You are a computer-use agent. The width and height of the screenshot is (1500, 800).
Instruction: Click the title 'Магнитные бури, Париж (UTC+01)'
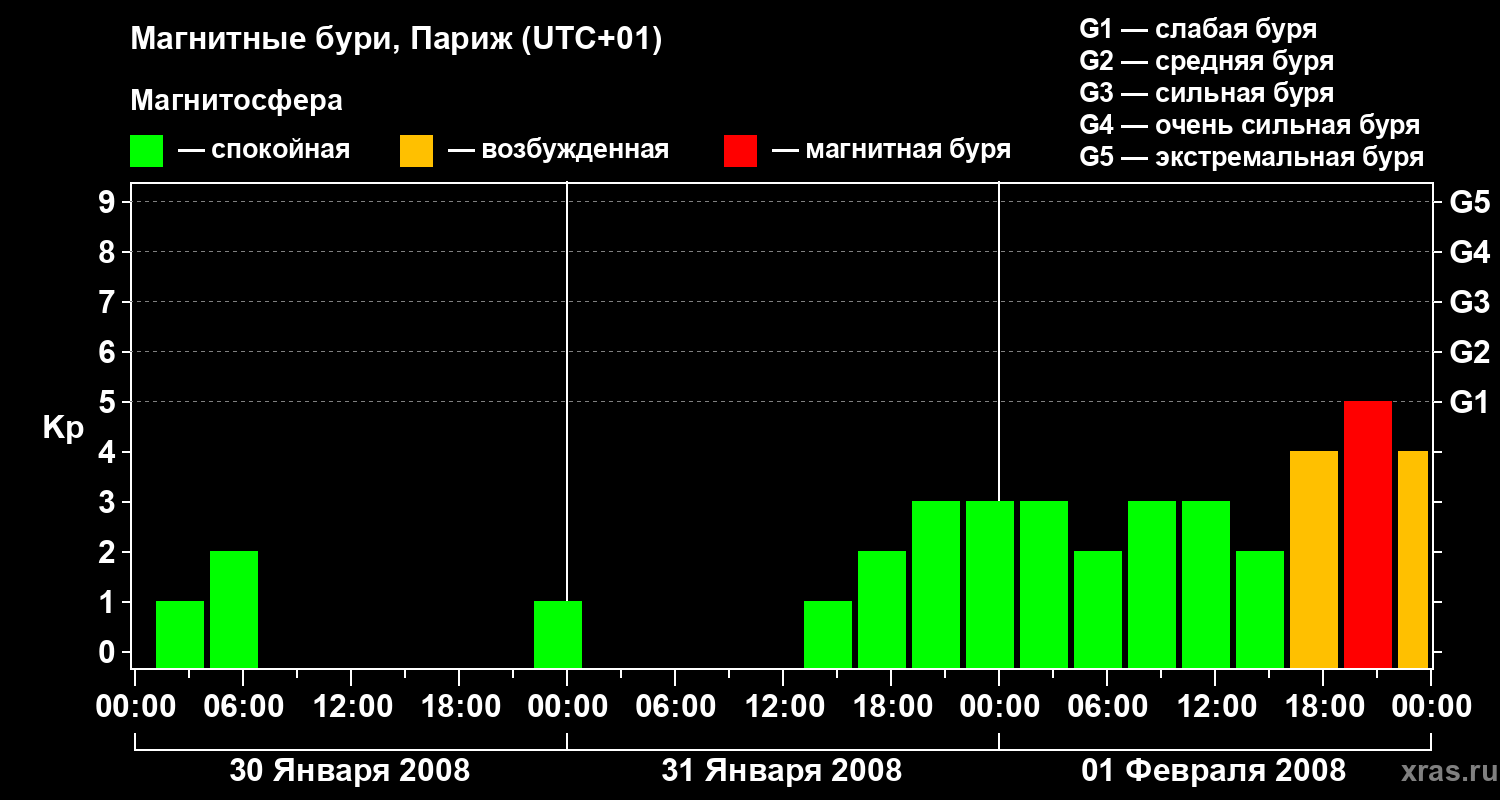tap(396, 40)
